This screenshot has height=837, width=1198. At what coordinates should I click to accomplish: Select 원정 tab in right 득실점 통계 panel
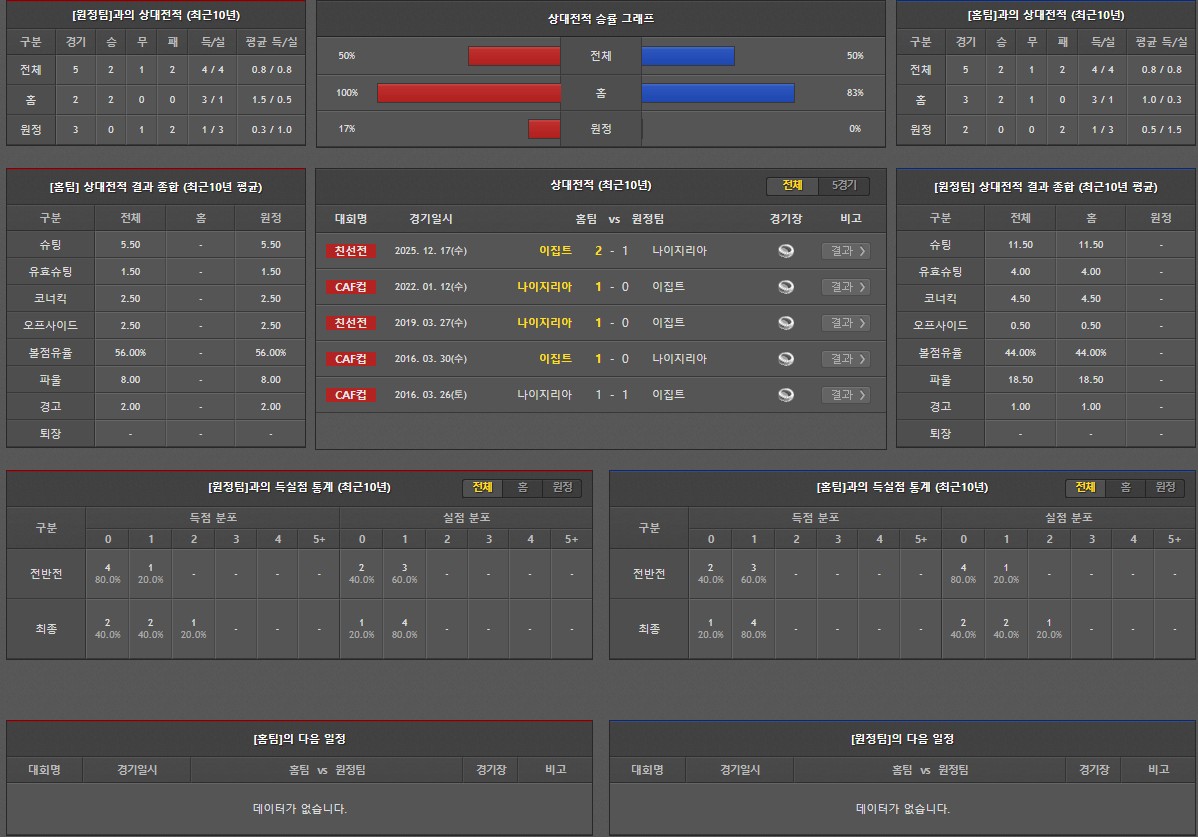click(x=1164, y=487)
